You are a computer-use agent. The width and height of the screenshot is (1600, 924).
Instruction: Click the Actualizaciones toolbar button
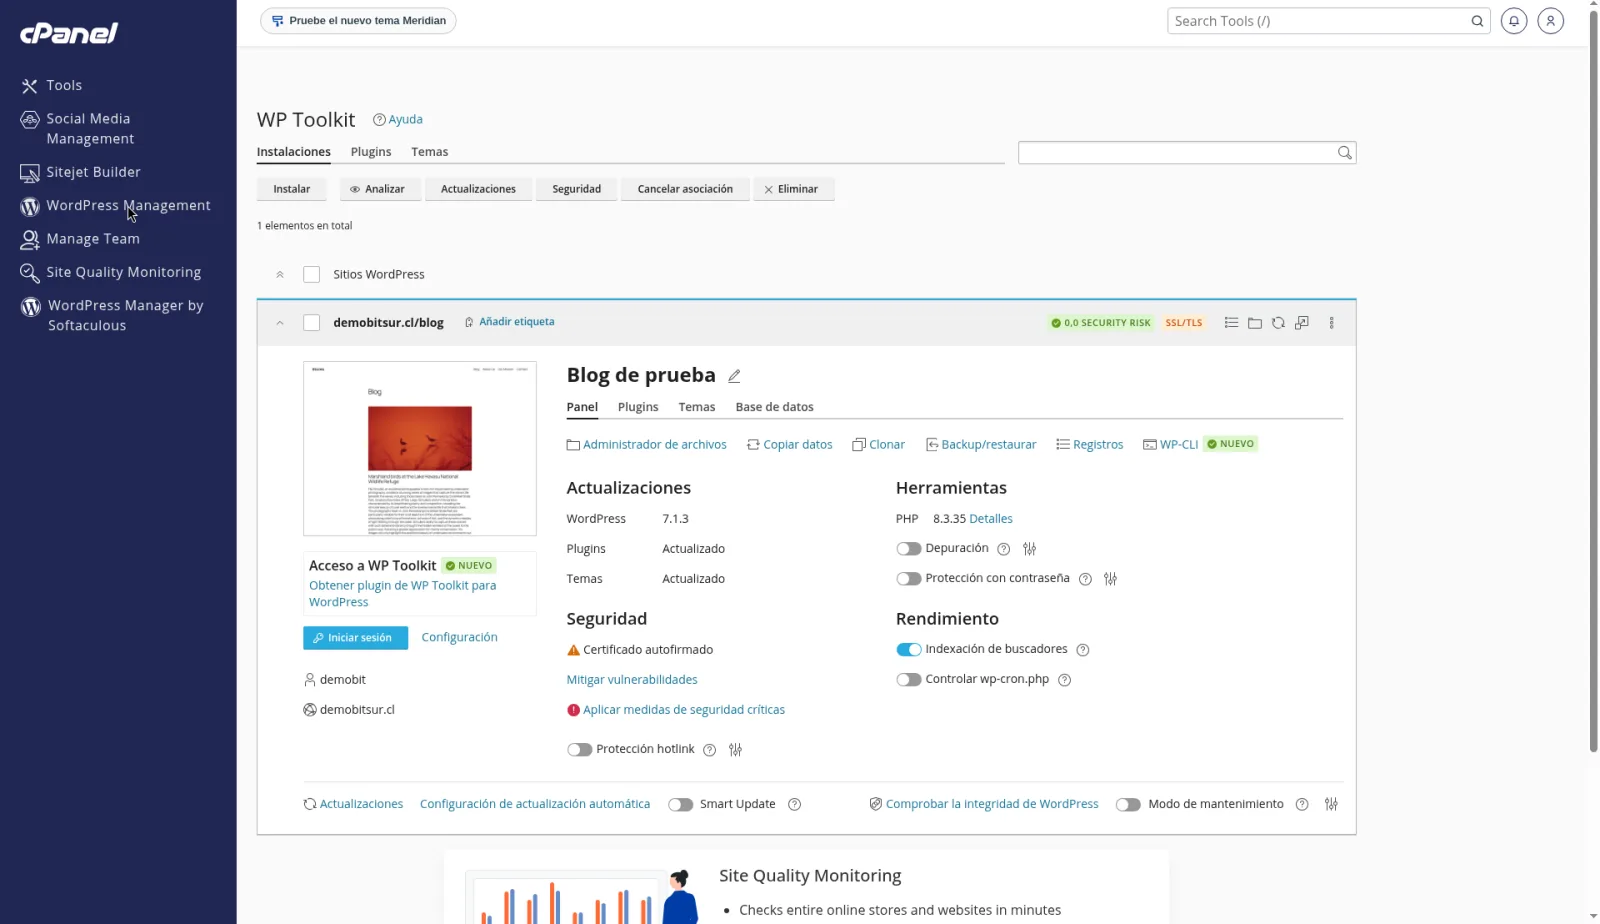coord(478,189)
